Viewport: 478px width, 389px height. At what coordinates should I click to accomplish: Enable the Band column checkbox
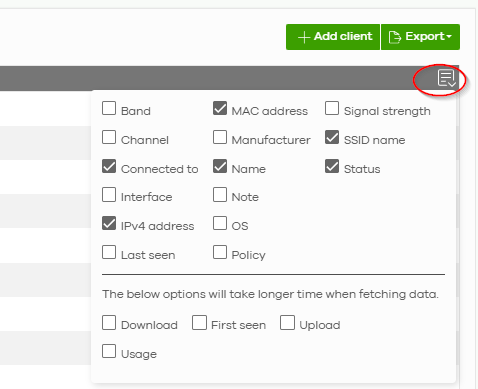[x=109, y=108]
